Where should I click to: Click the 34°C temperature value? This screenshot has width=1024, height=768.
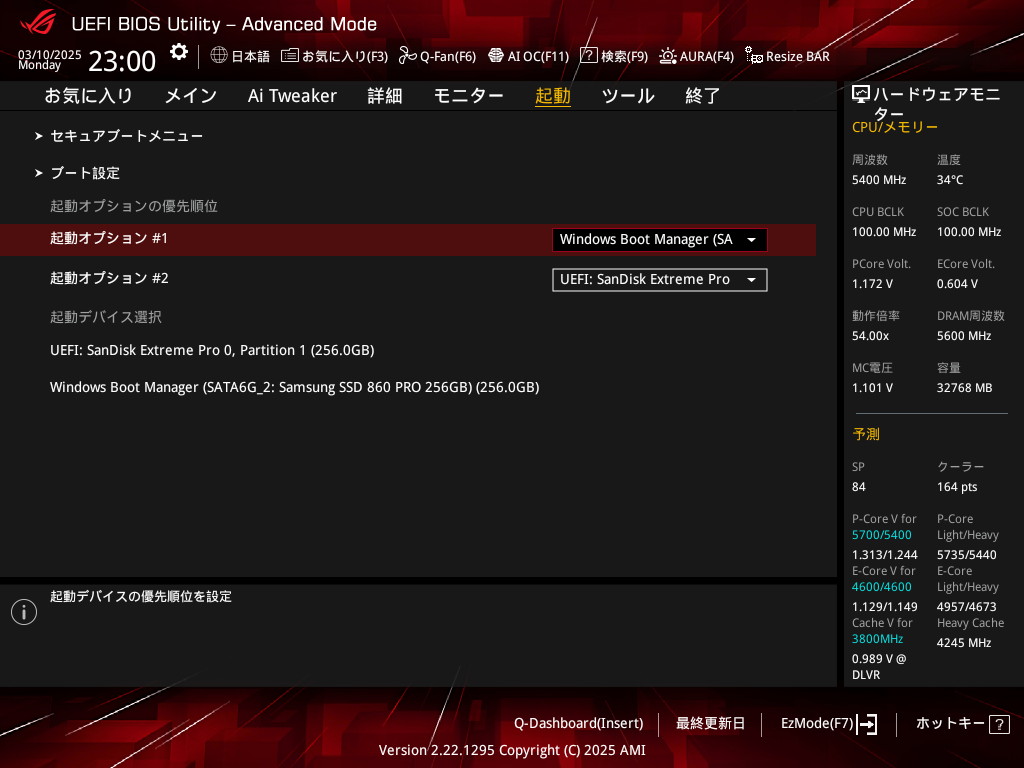[x=950, y=180]
